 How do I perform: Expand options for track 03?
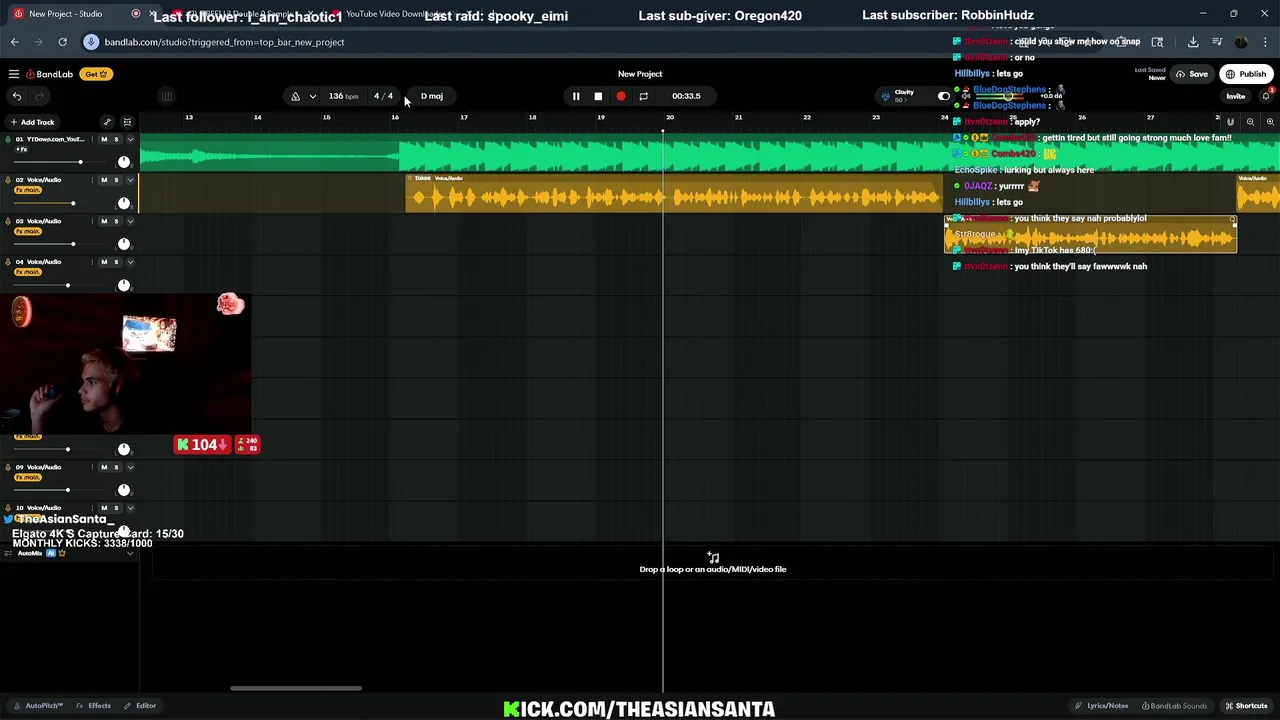click(130, 221)
